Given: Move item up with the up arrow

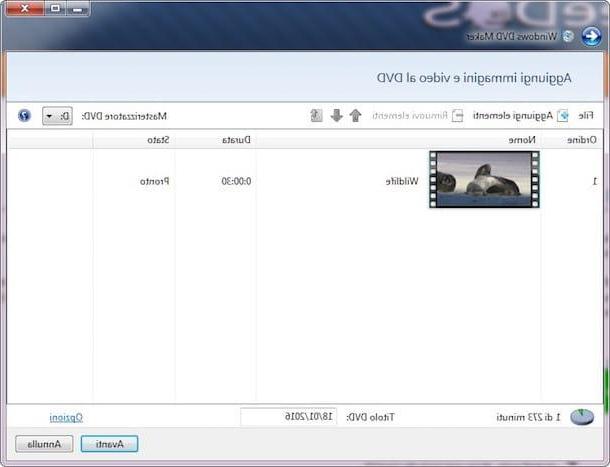Looking at the screenshot, I should pos(355,116).
